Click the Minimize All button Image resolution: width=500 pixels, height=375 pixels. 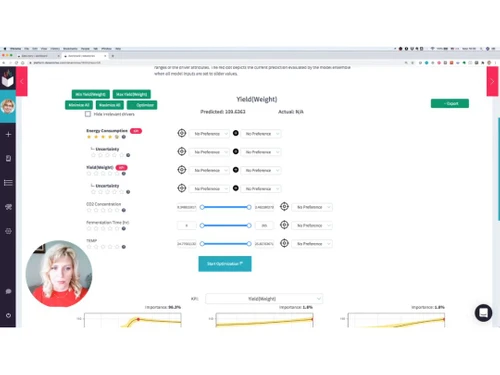79,105
